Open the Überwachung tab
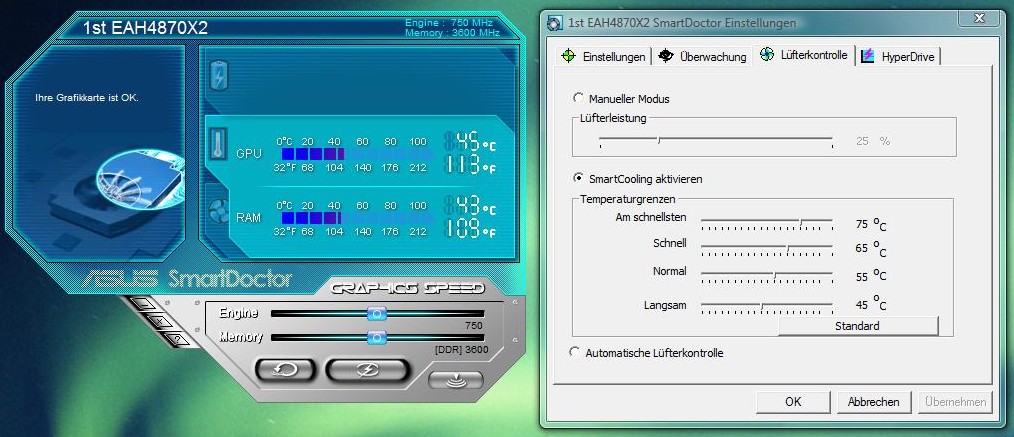This screenshot has height=437, width=1014. click(702, 56)
